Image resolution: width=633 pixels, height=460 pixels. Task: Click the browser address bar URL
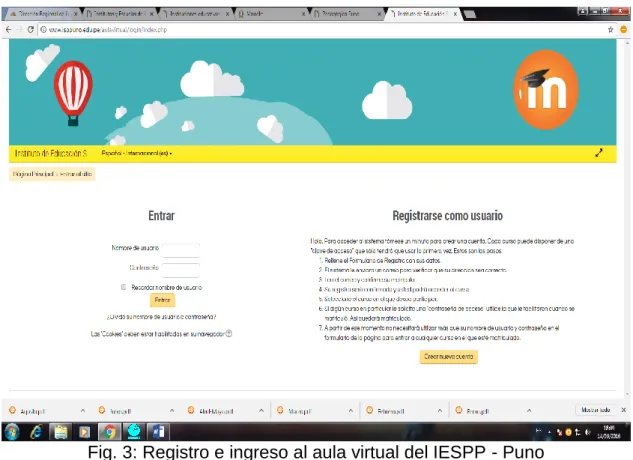tap(108, 30)
